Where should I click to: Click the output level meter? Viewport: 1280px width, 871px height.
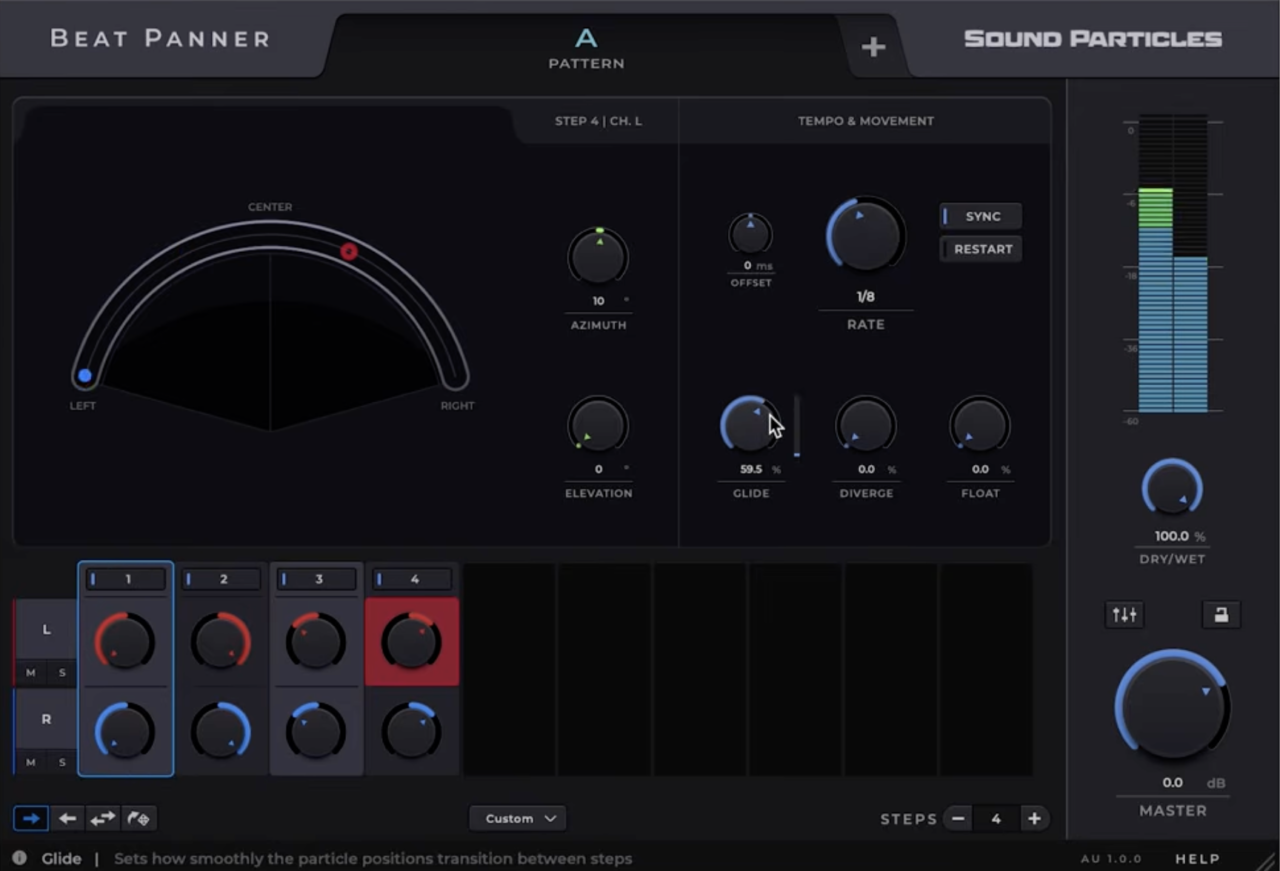[x=1173, y=264]
